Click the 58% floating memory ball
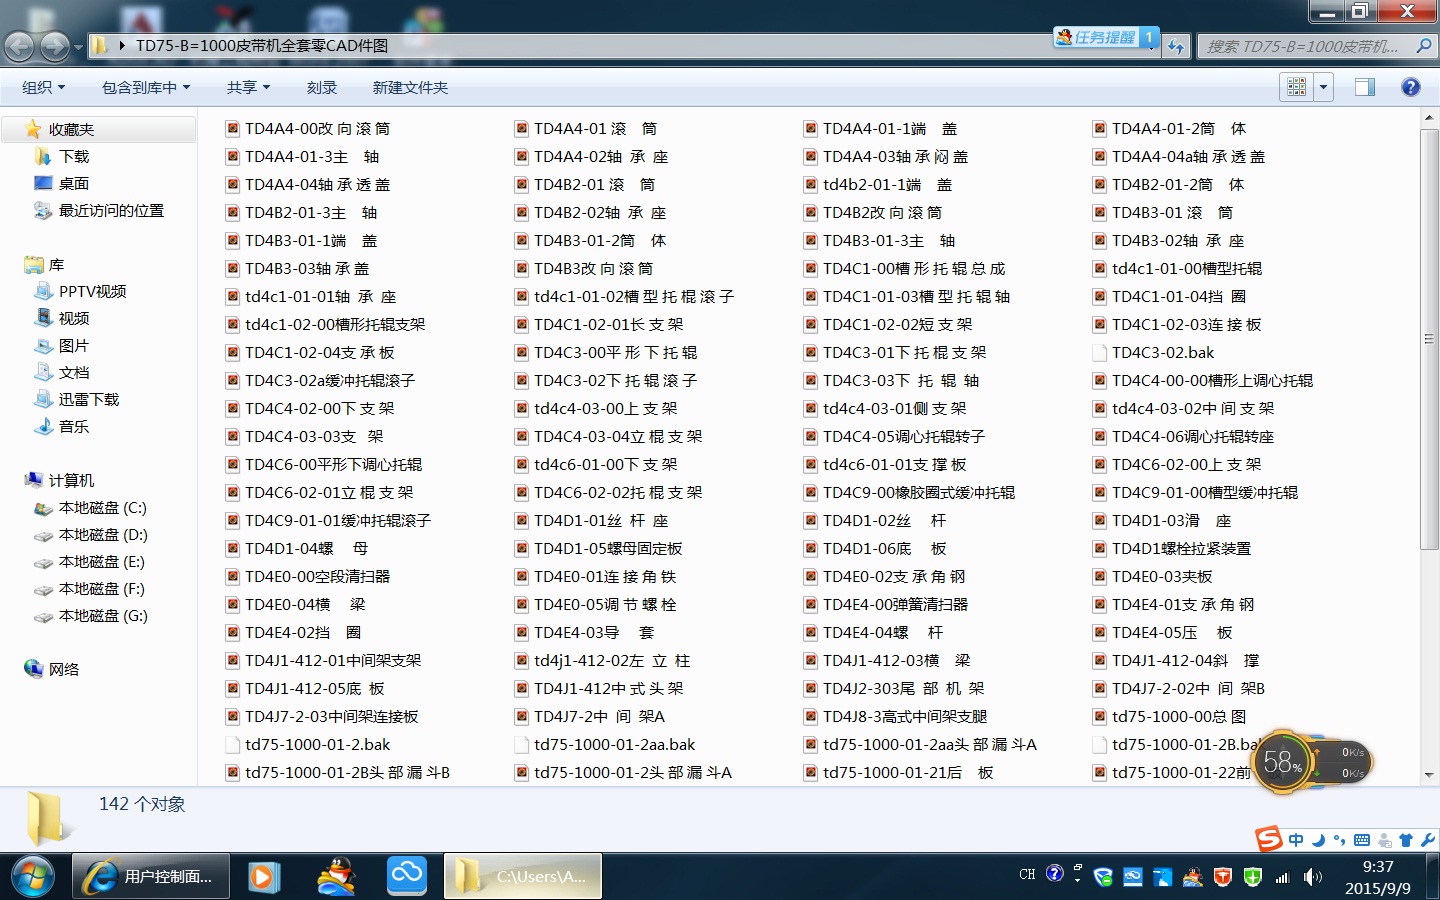The width and height of the screenshot is (1440, 900). click(x=1283, y=762)
